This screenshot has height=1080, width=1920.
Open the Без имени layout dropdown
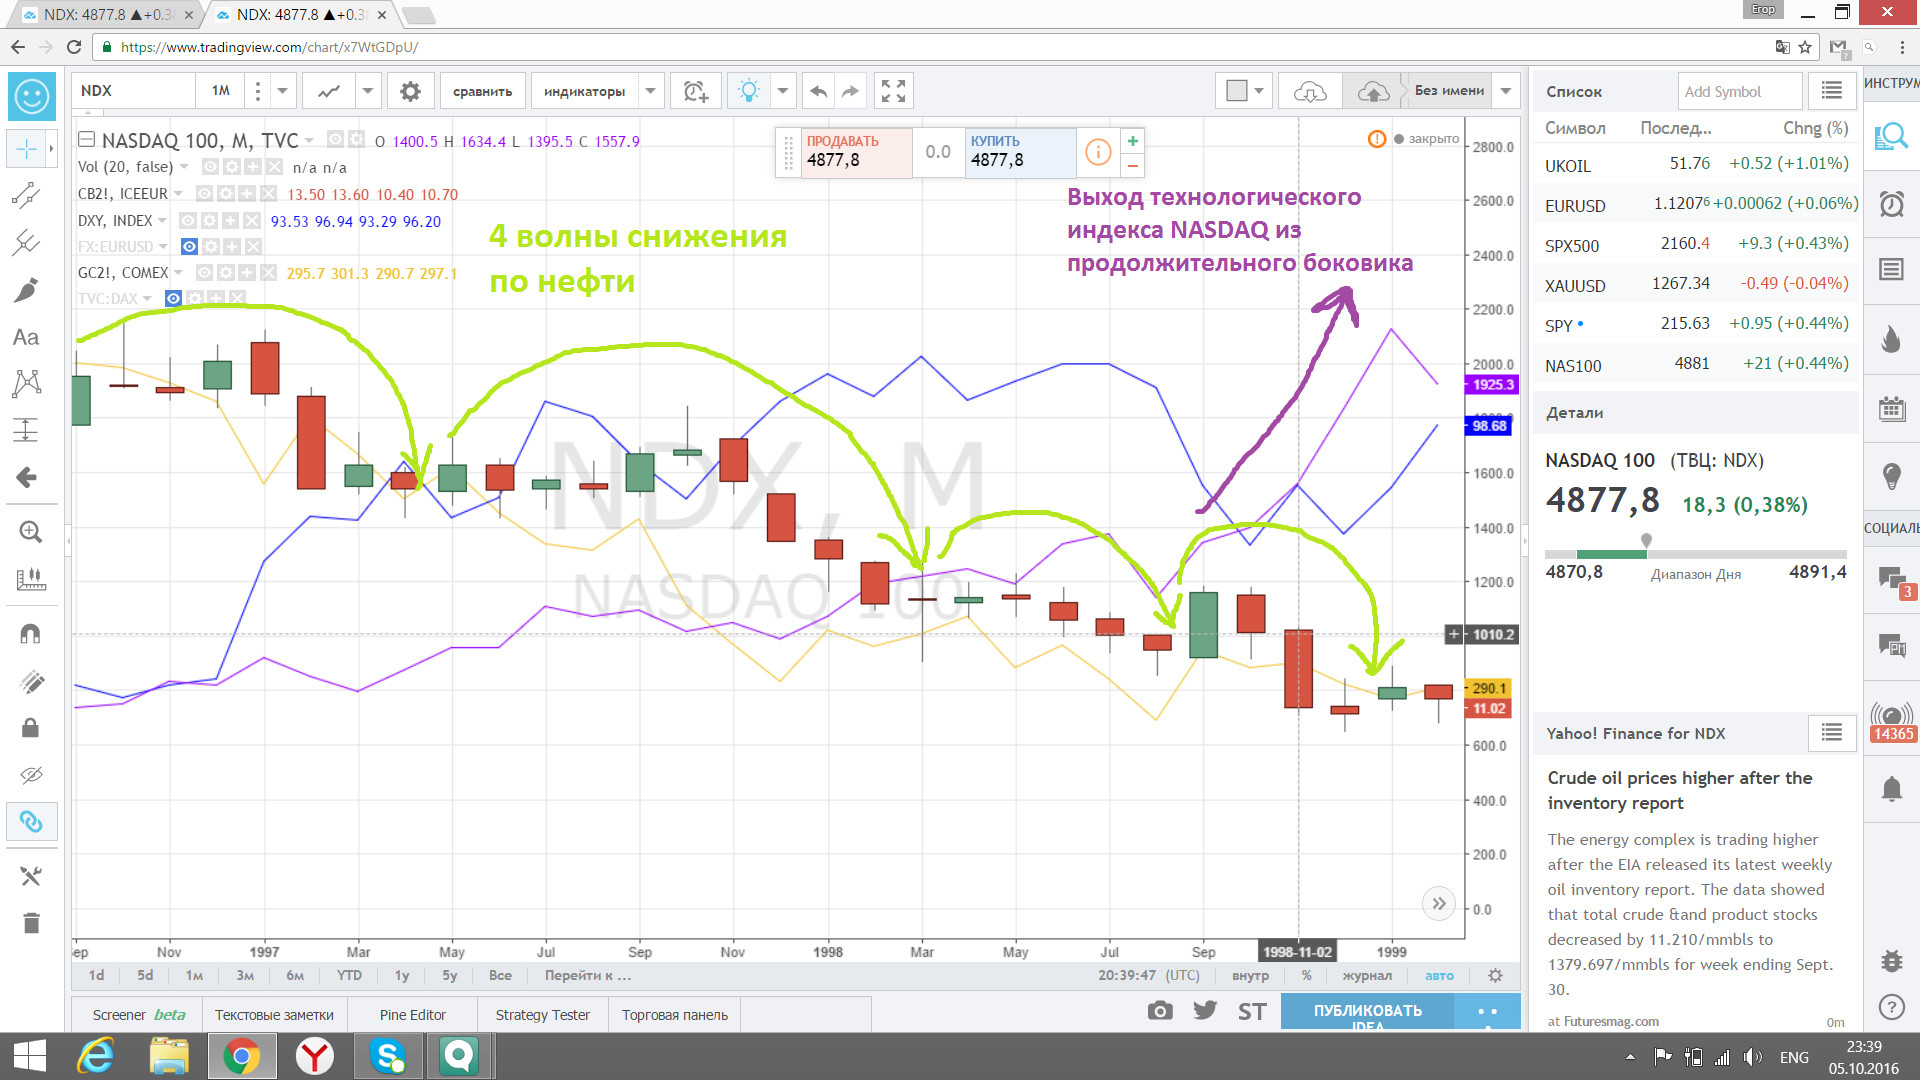tap(1506, 91)
